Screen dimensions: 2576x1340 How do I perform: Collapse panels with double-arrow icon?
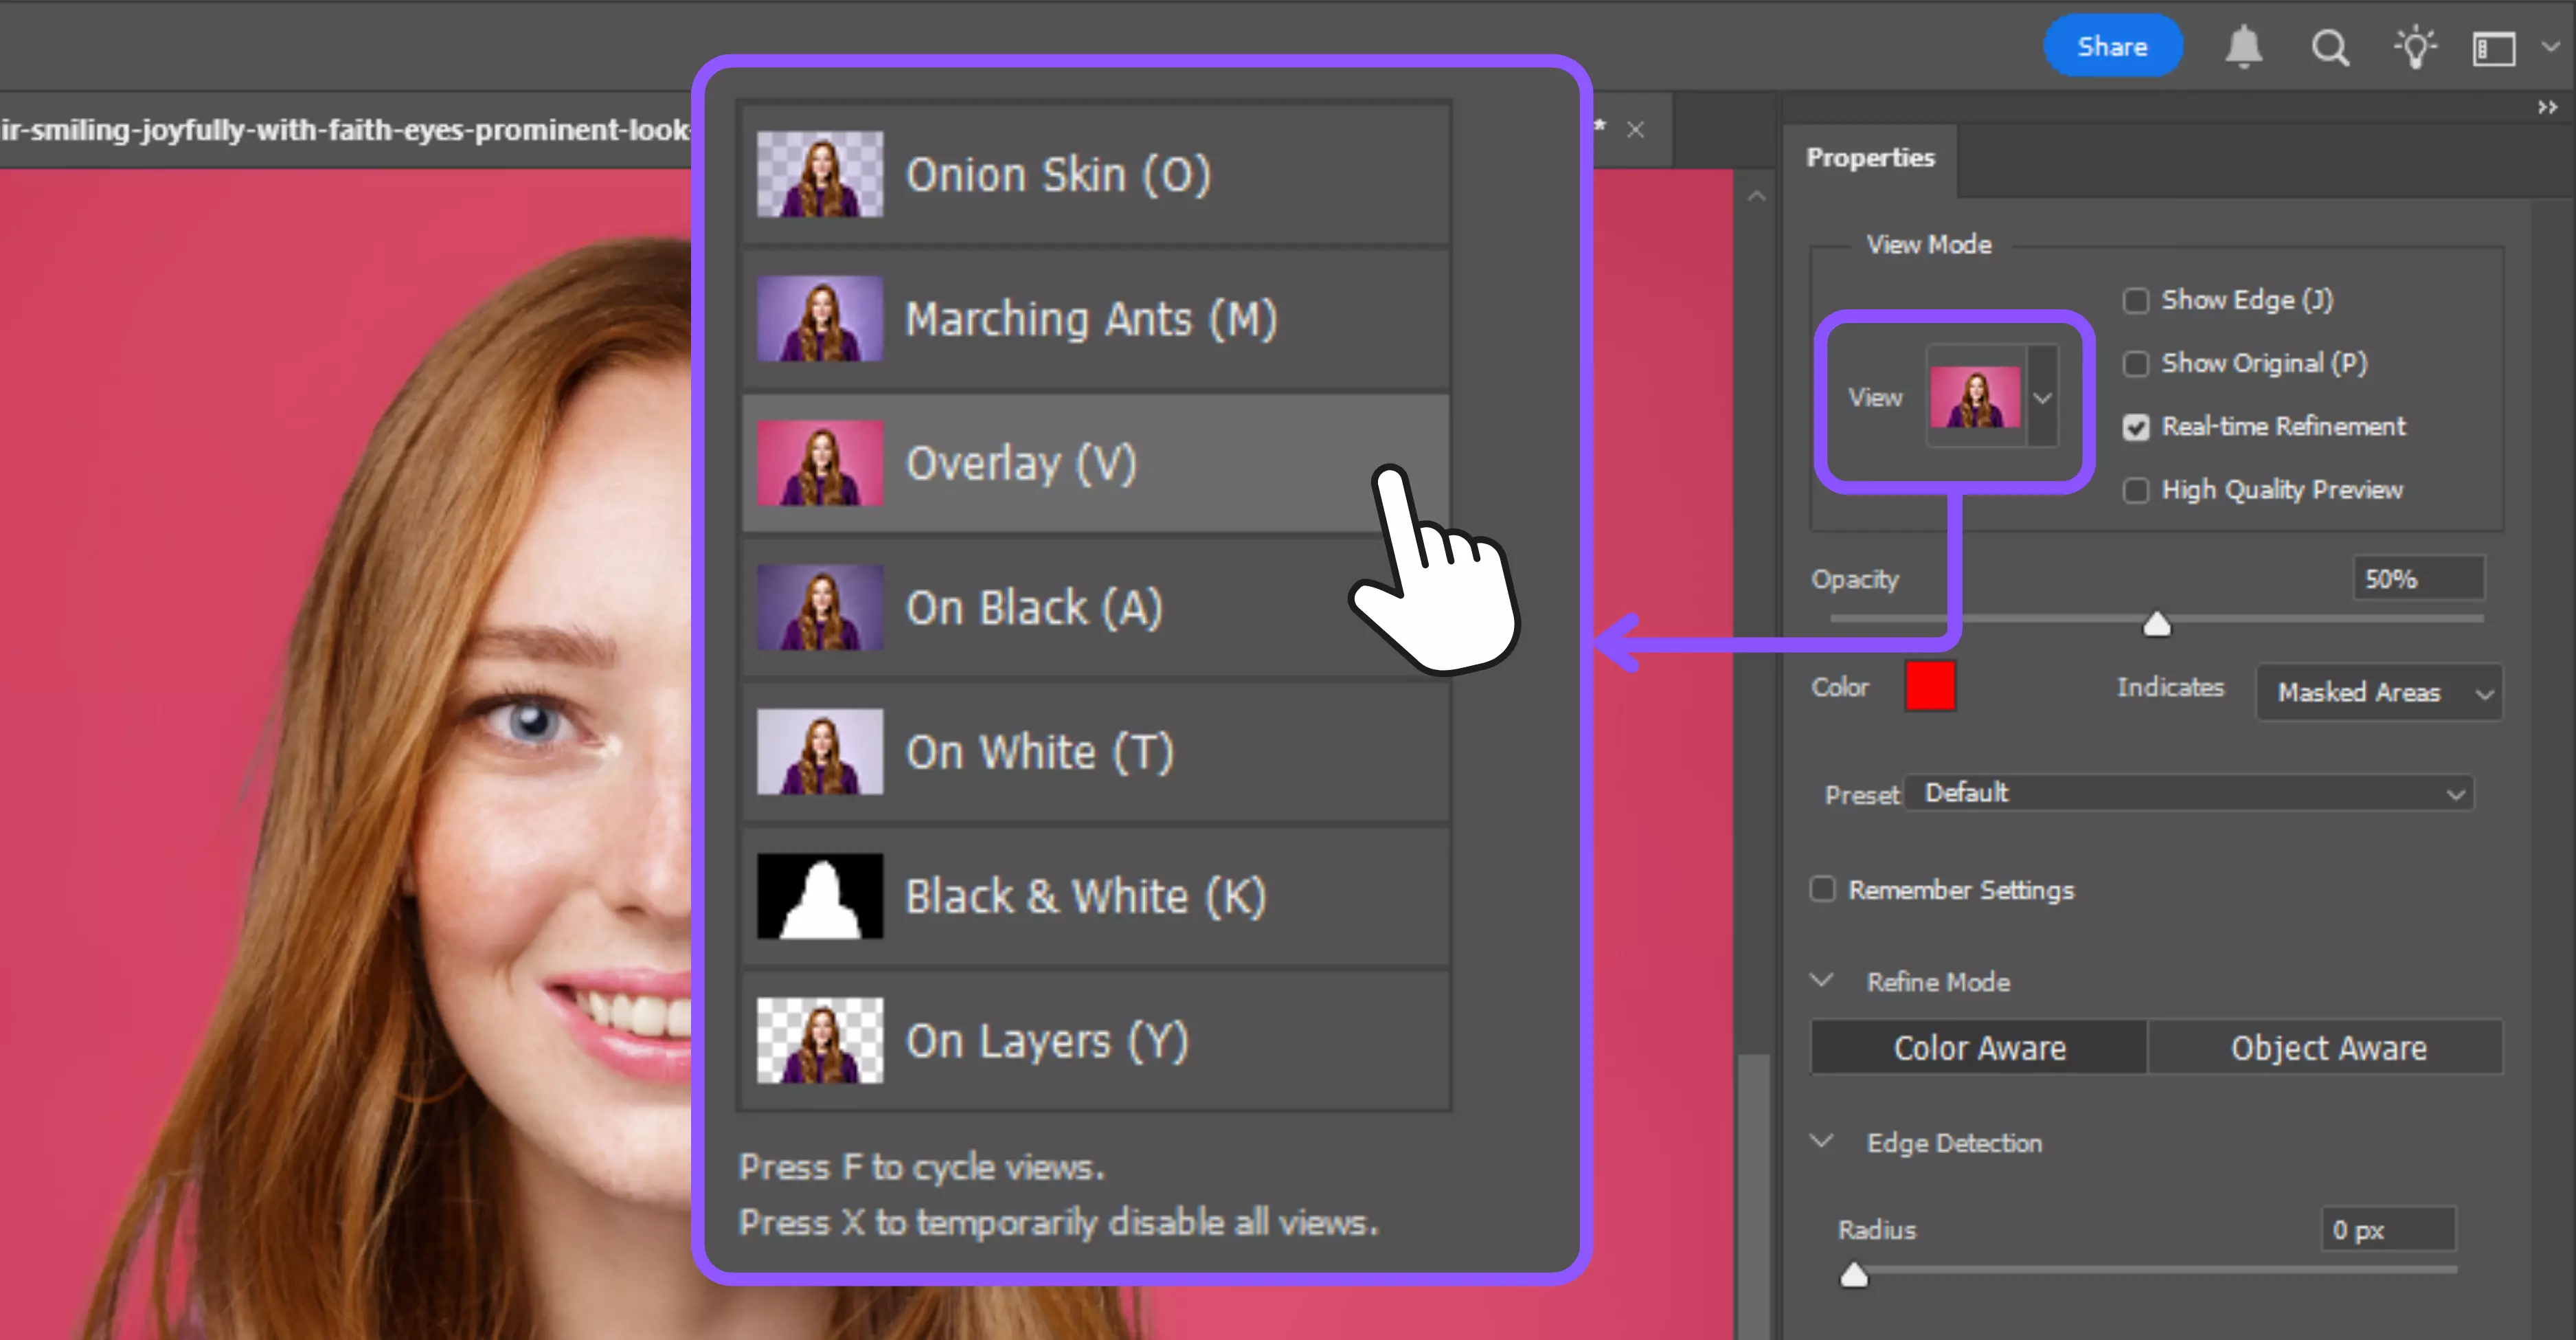[2546, 107]
